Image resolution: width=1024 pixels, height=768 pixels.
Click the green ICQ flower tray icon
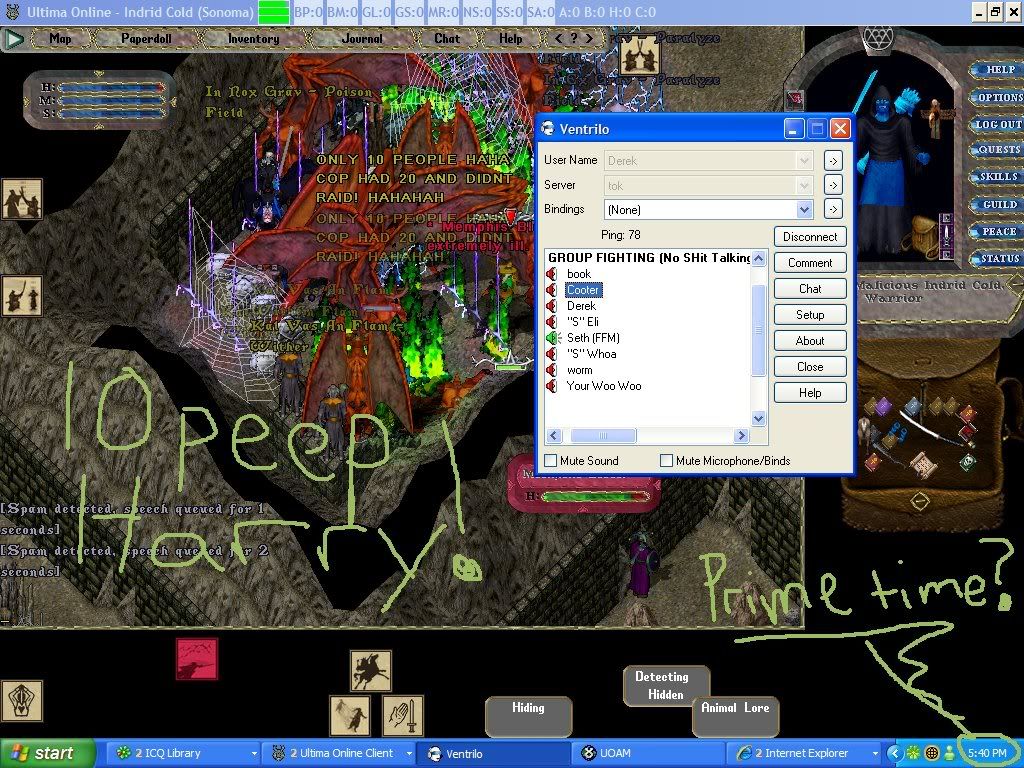click(x=914, y=753)
